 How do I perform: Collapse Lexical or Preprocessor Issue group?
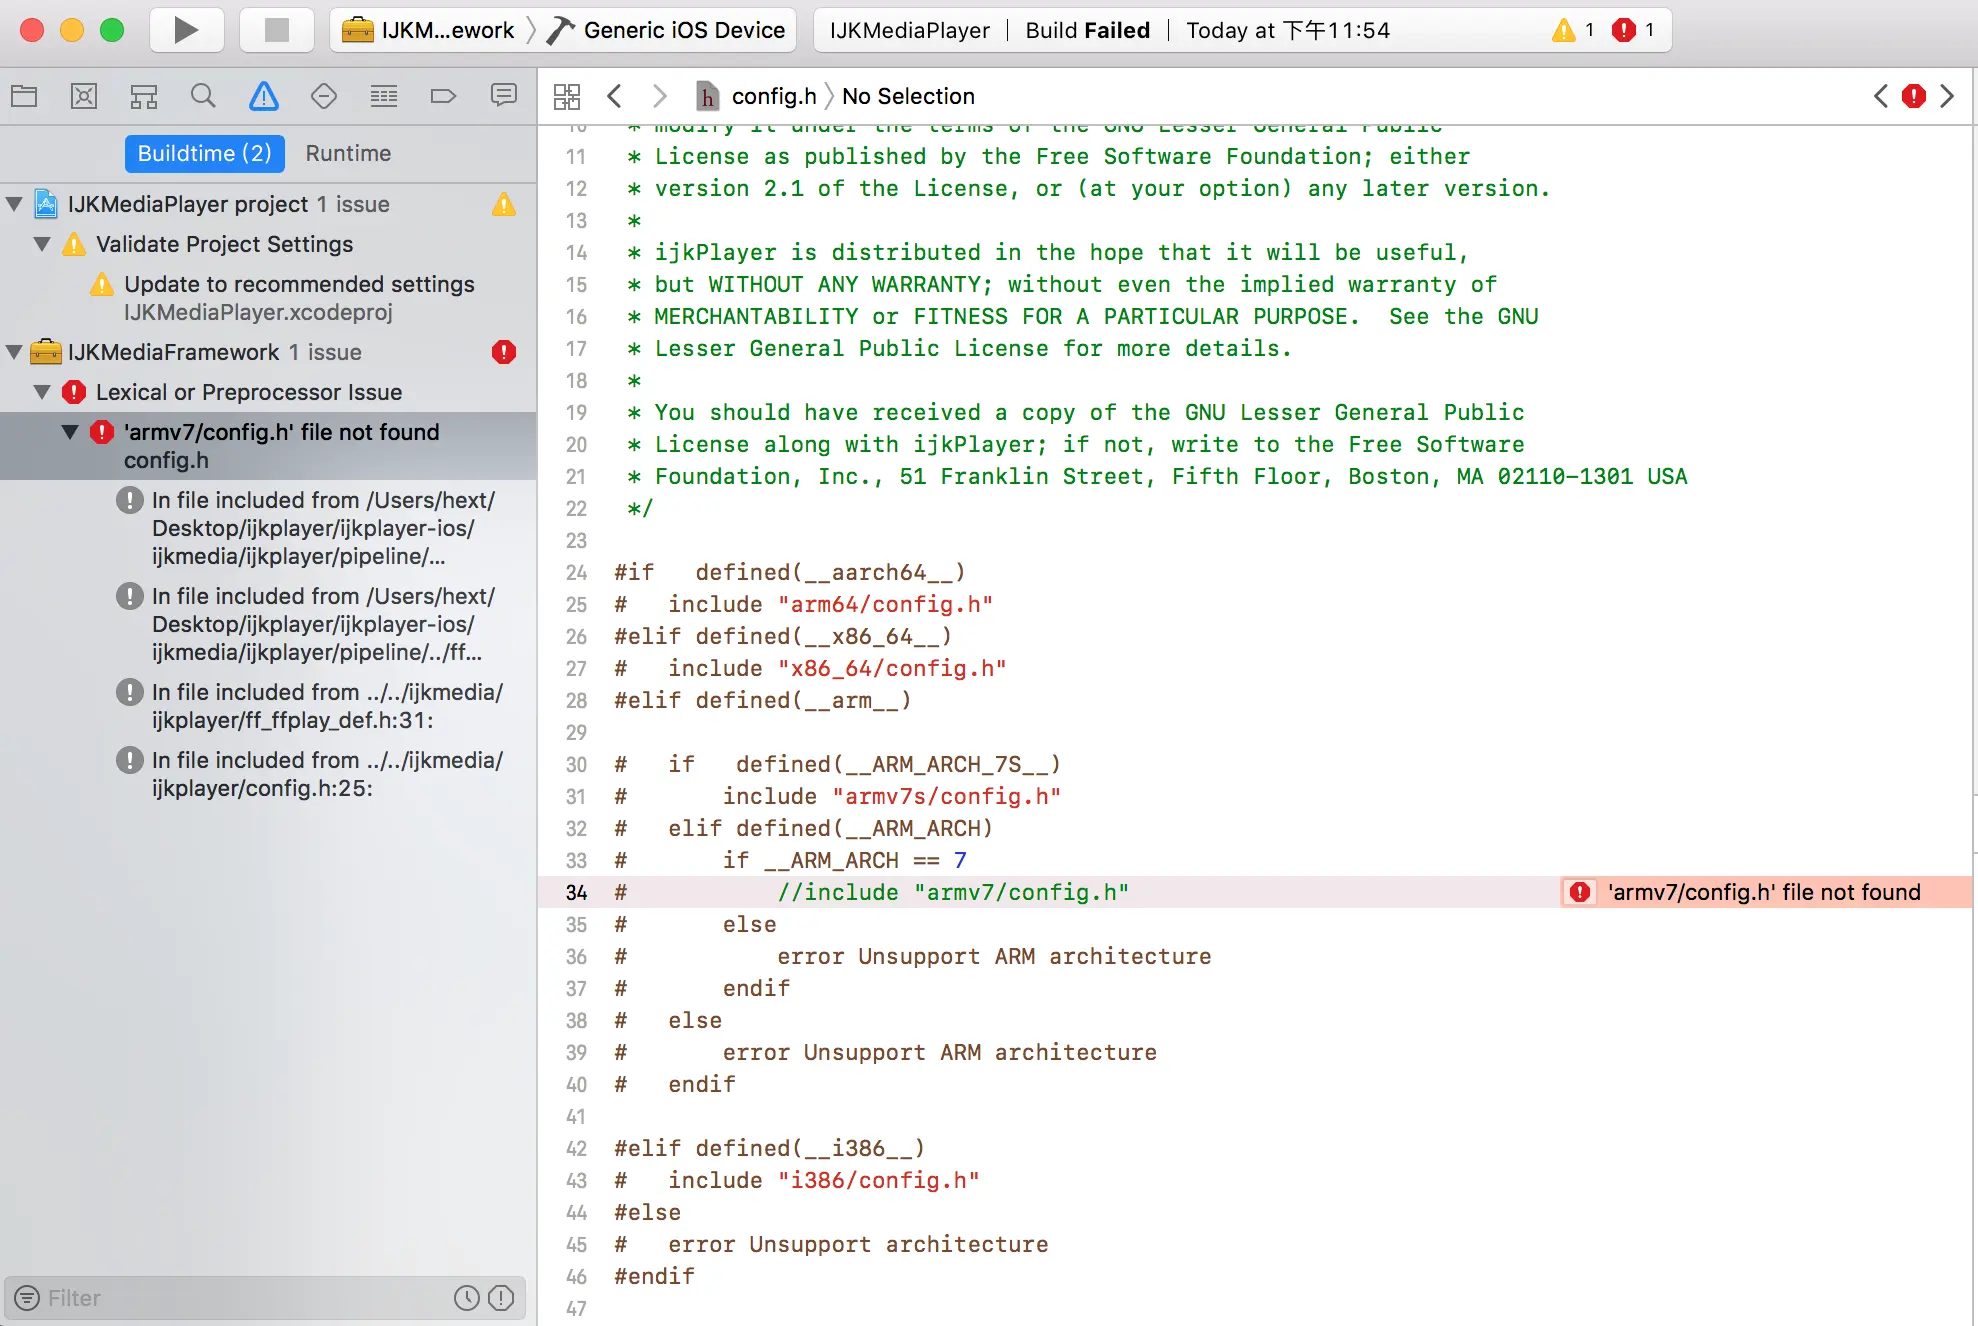coord(43,392)
